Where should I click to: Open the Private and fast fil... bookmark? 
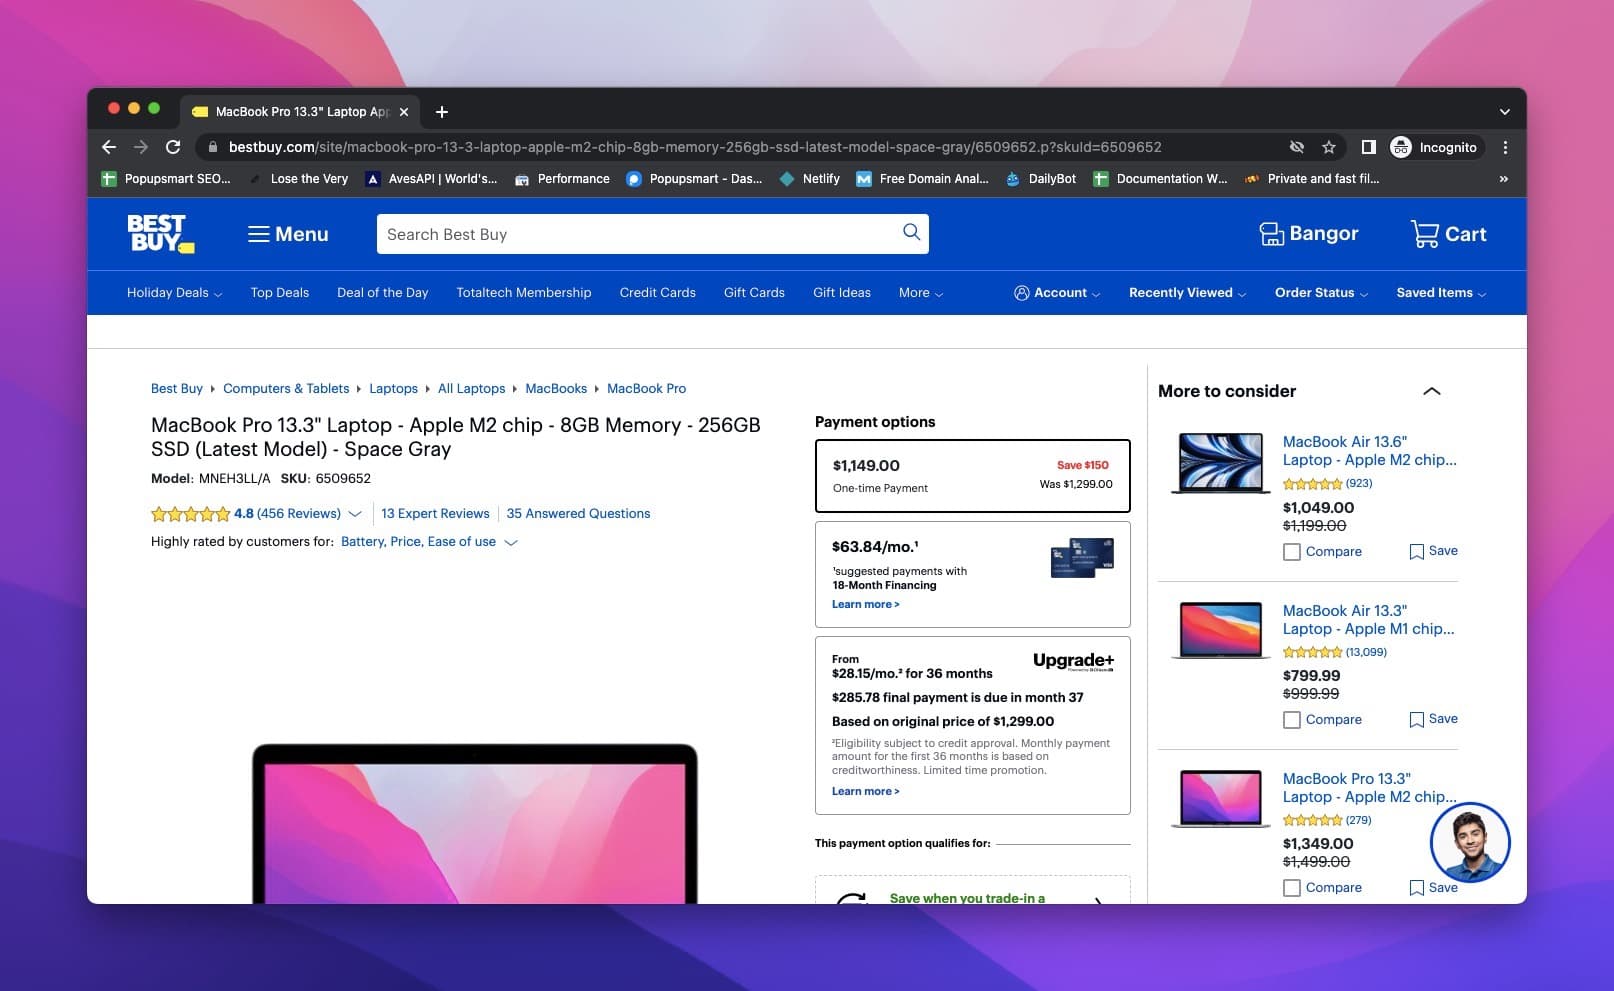(x=1311, y=179)
